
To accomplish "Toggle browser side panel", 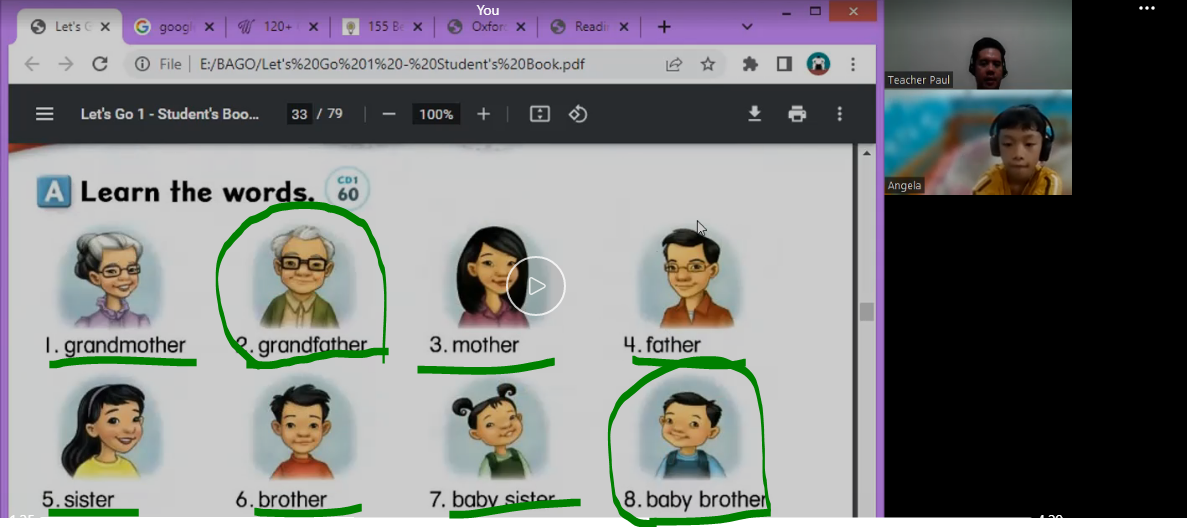I will 784,64.
